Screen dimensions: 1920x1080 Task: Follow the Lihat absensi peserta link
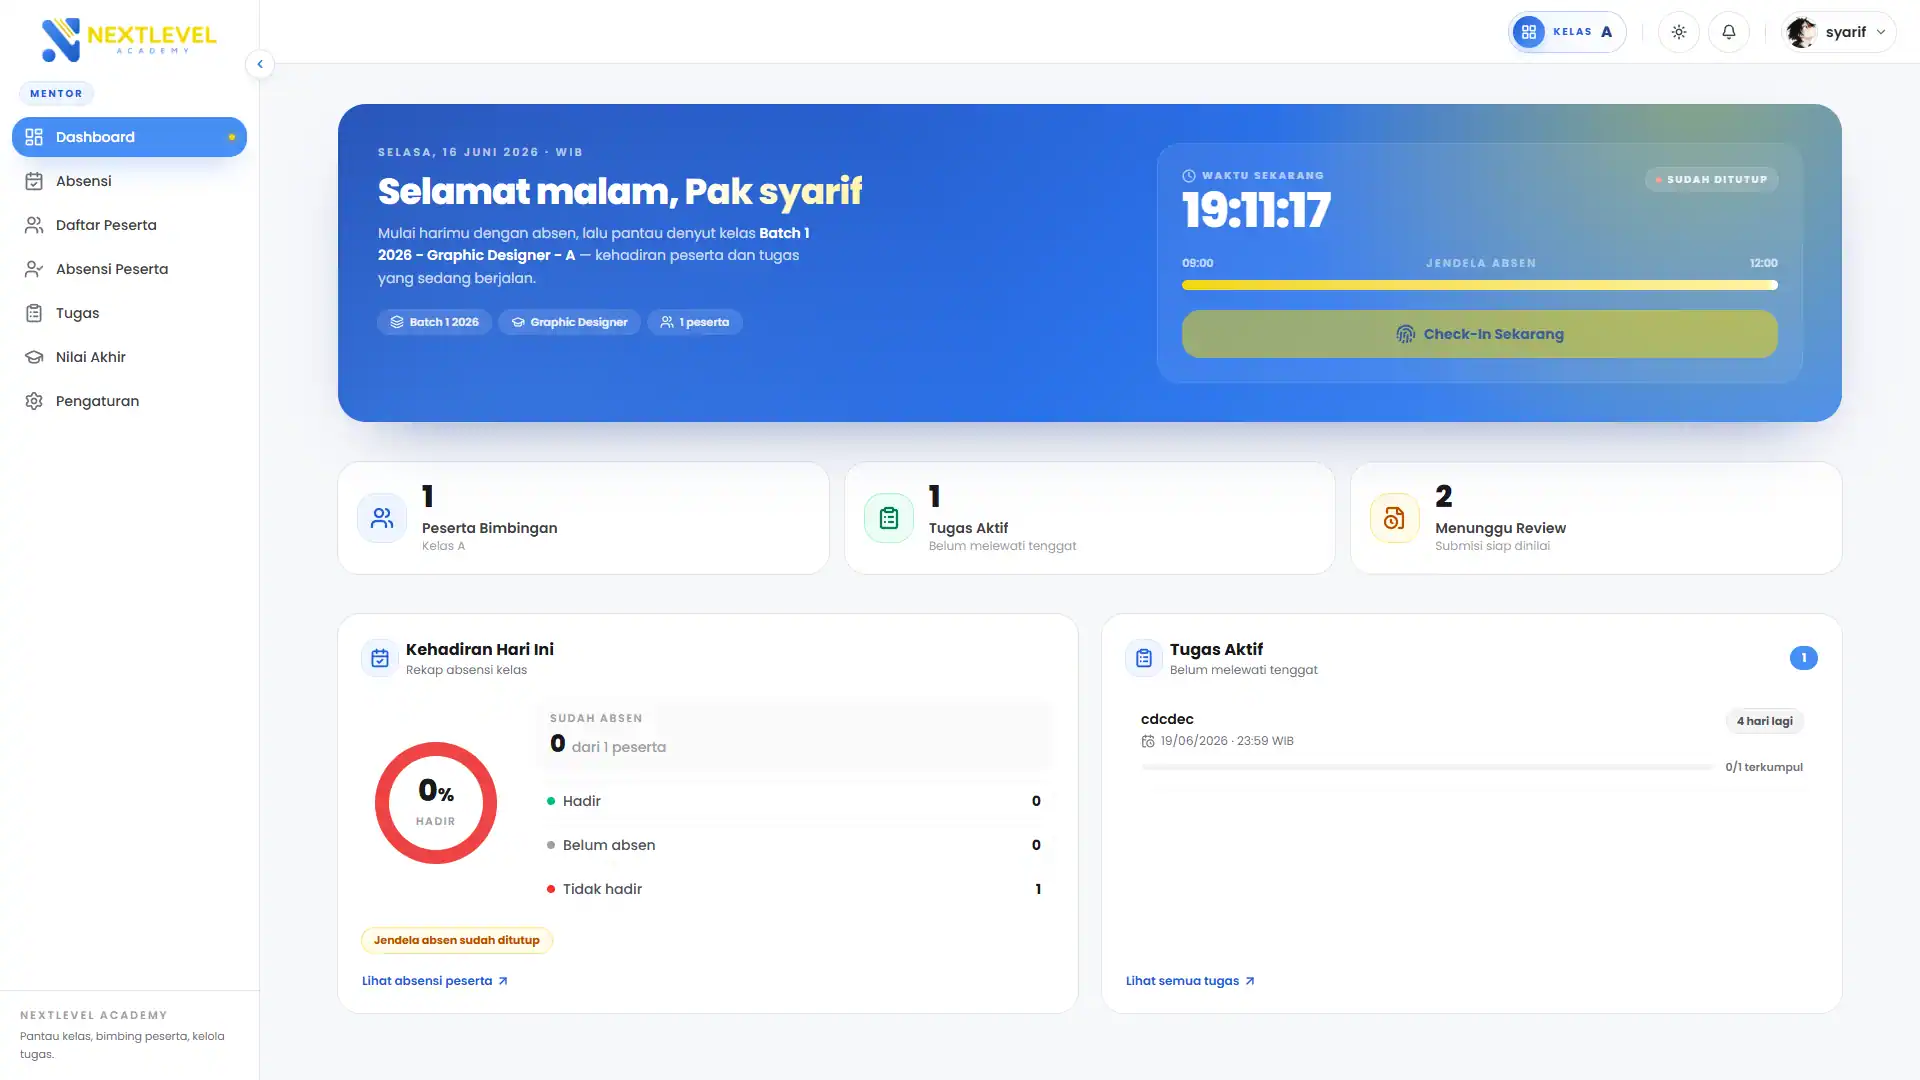coord(435,981)
